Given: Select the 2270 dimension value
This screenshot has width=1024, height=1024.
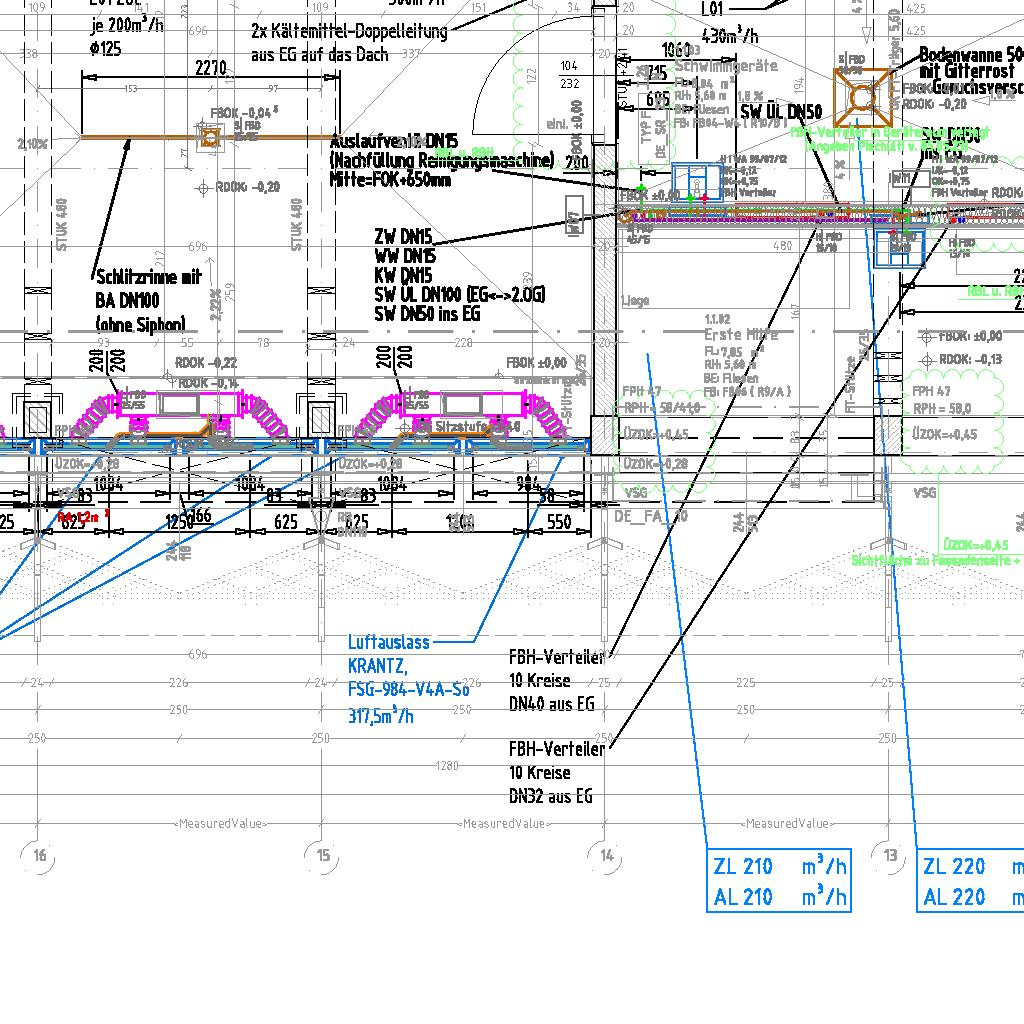Looking at the screenshot, I should (211, 68).
